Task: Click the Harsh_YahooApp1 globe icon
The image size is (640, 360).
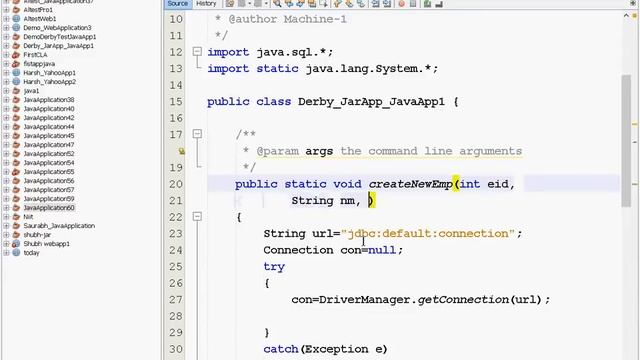Action: (16, 73)
